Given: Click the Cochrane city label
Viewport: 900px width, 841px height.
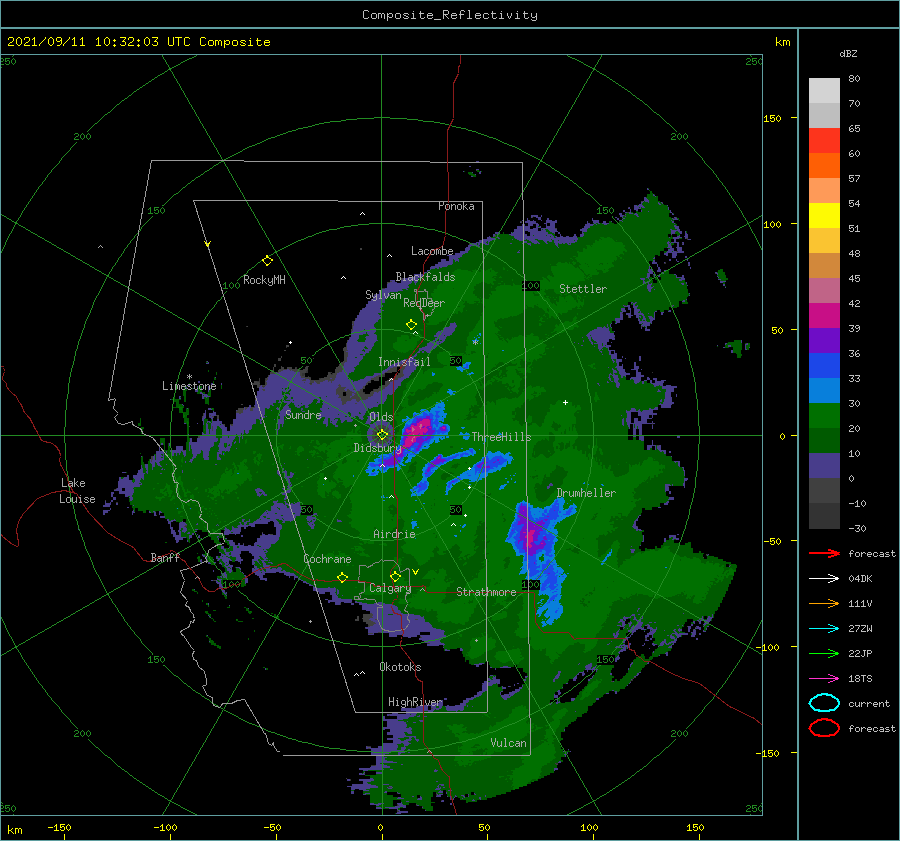Looking at the screenshot, I should click(x=327, y=559).
